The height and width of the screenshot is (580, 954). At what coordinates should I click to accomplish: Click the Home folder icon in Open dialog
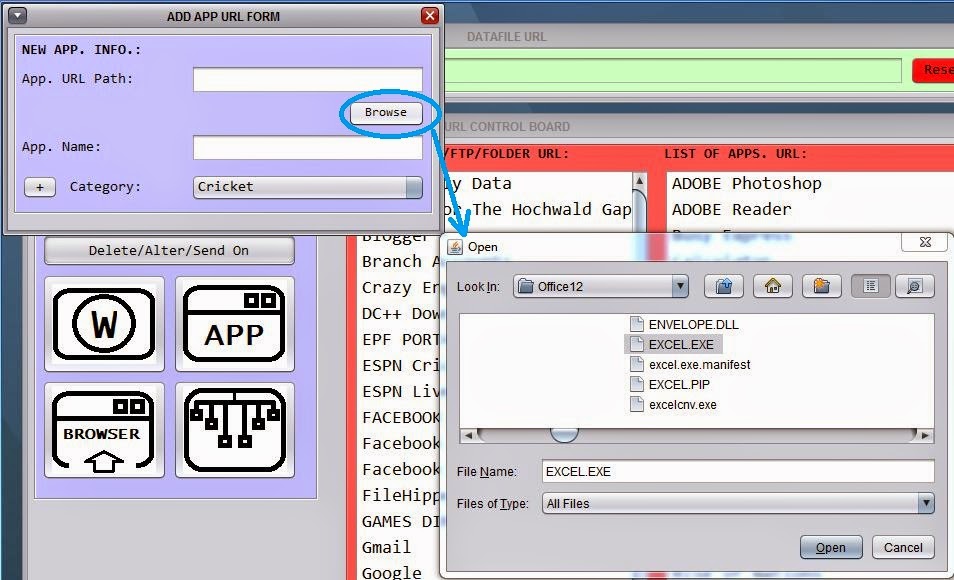pos(773,286)
